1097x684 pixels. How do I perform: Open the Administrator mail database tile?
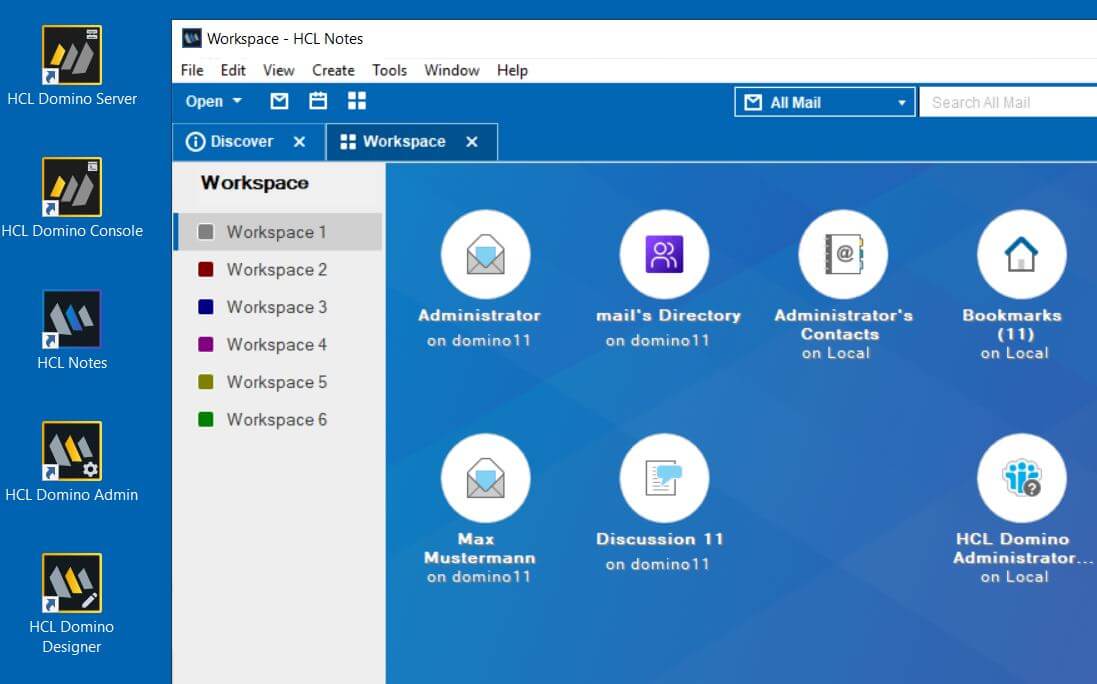(486, 255)
